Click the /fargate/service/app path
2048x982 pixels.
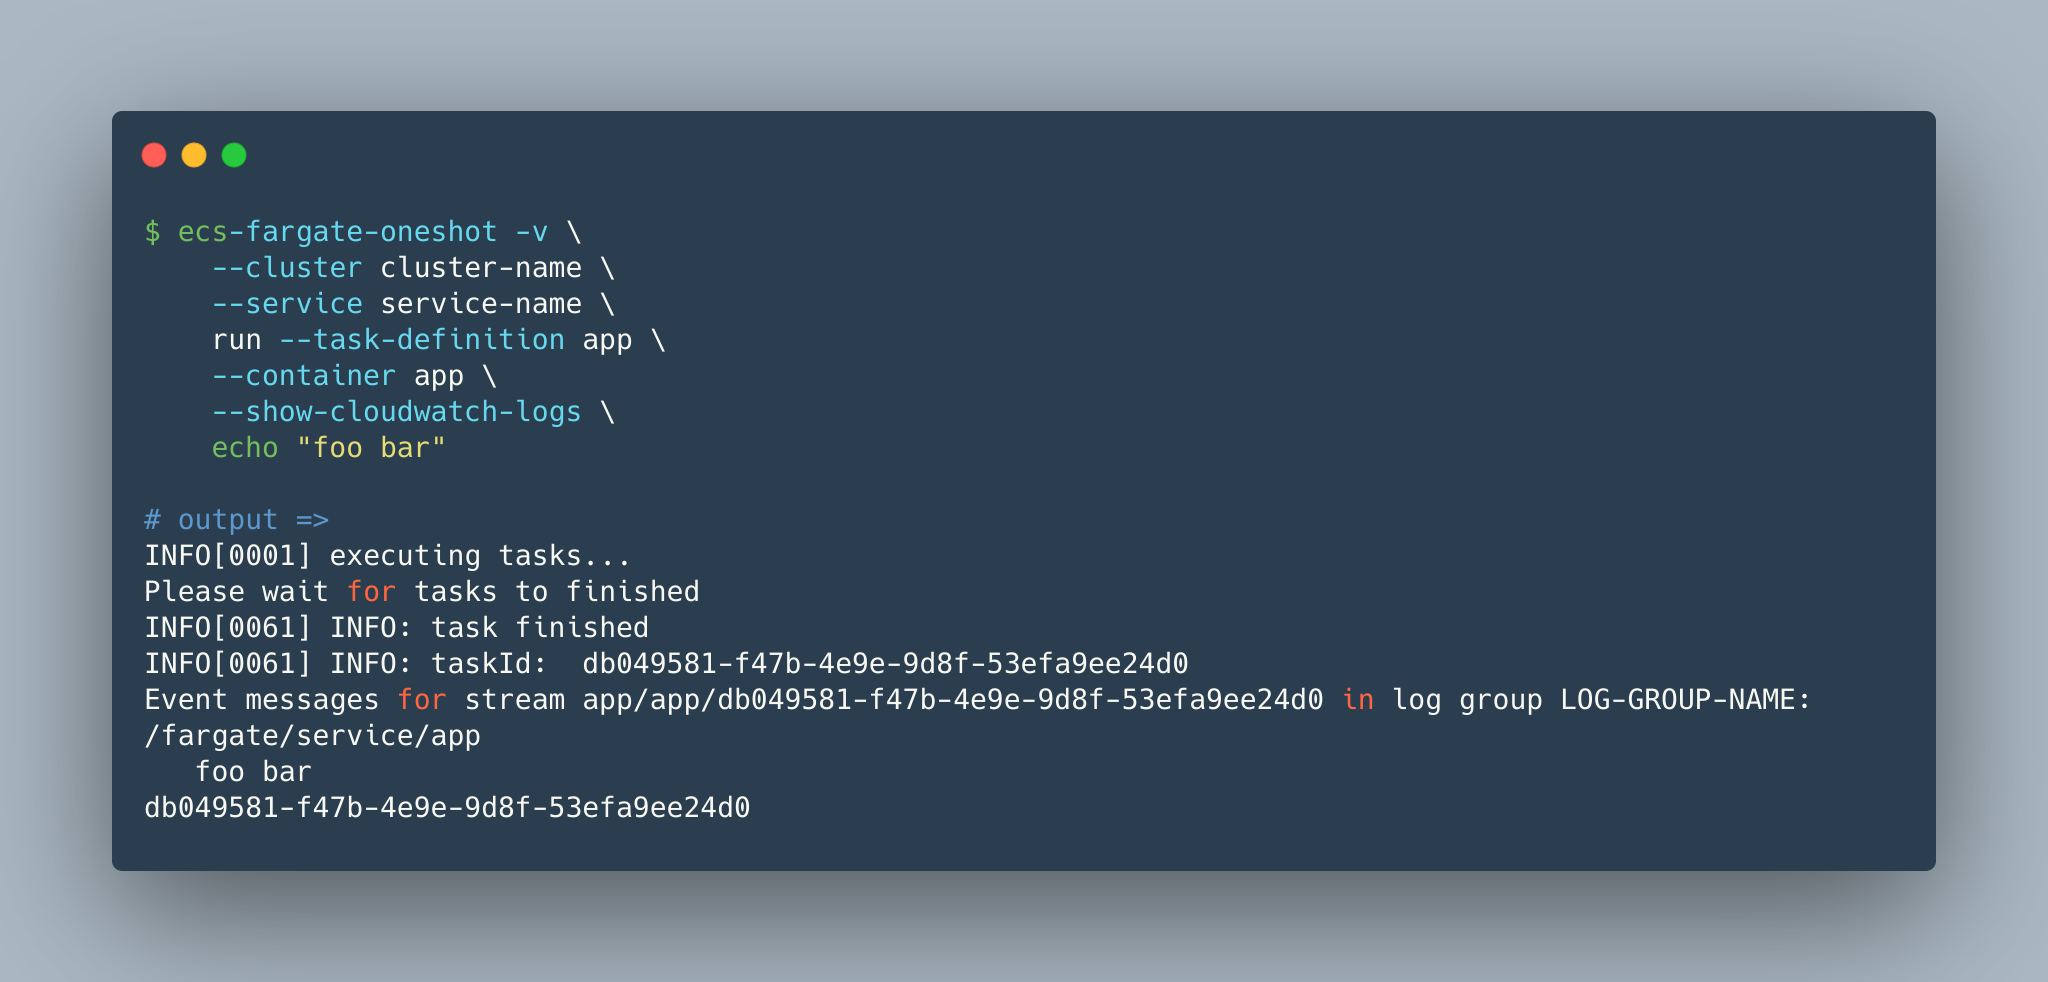coord(312,736)
